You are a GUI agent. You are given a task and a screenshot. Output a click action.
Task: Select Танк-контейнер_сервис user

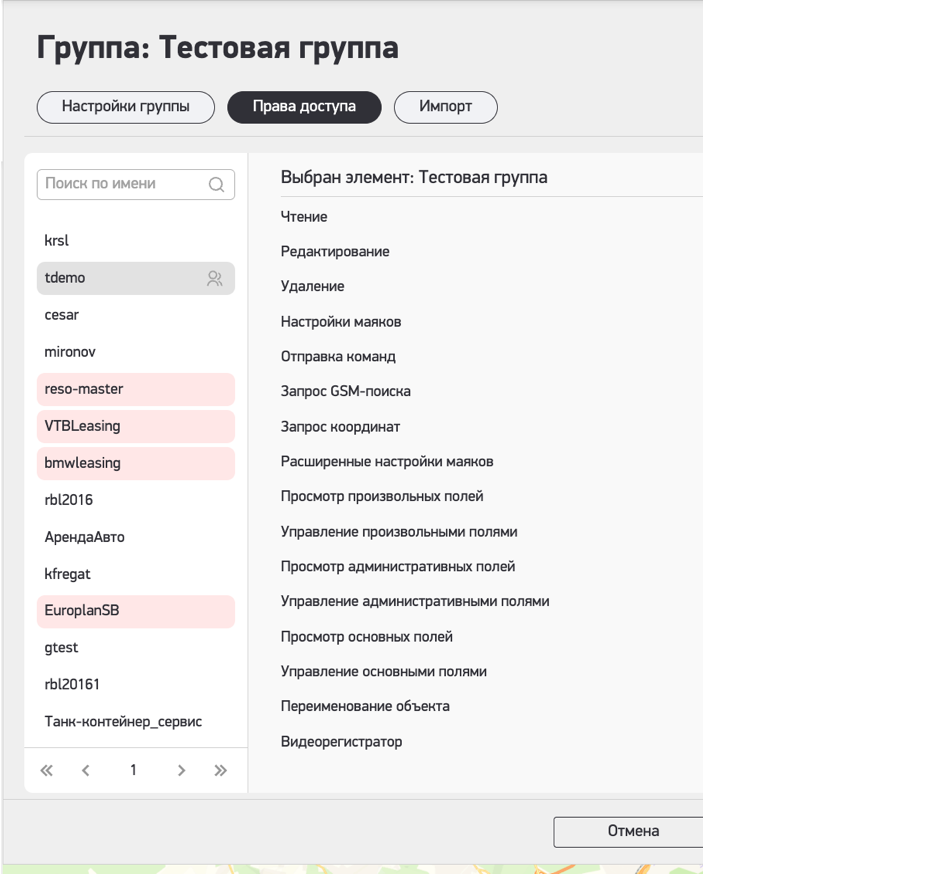point(123,722)
